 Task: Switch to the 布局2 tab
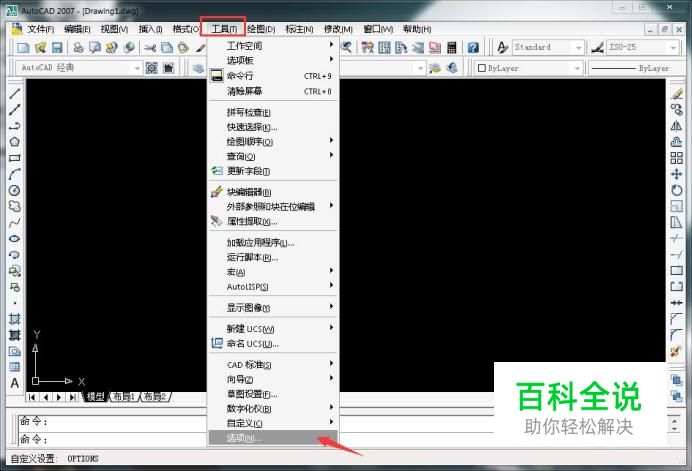click(x=155, y=397)
